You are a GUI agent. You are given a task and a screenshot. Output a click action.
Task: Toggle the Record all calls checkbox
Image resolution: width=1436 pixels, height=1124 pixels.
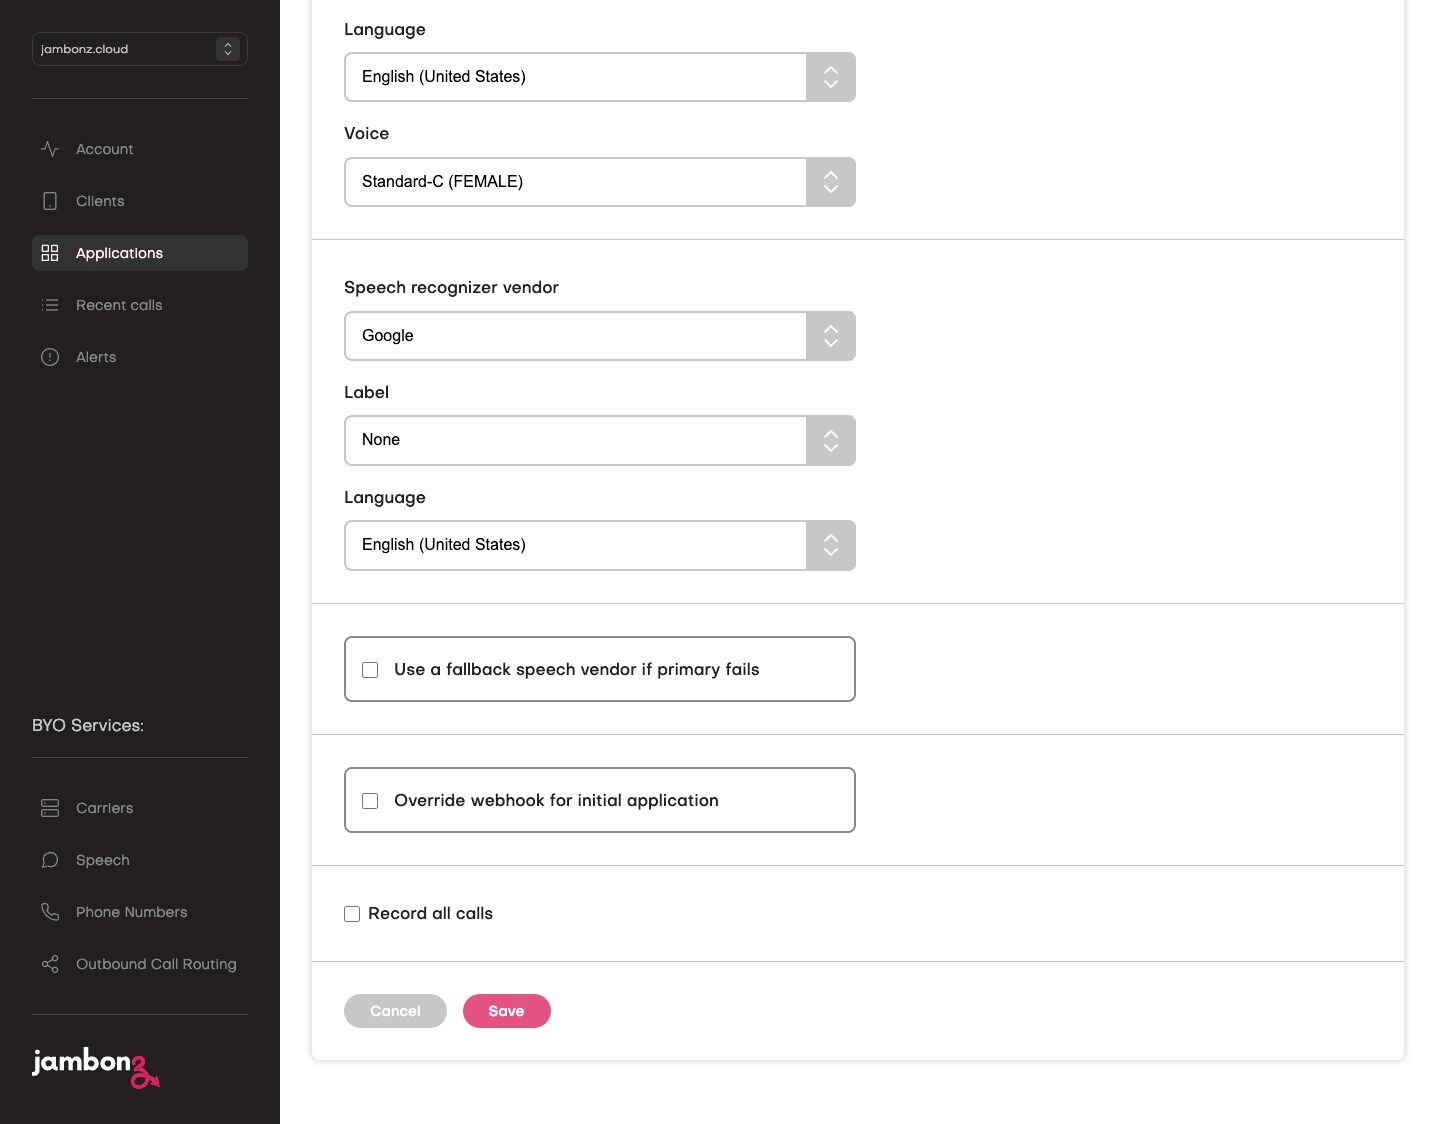352,914
